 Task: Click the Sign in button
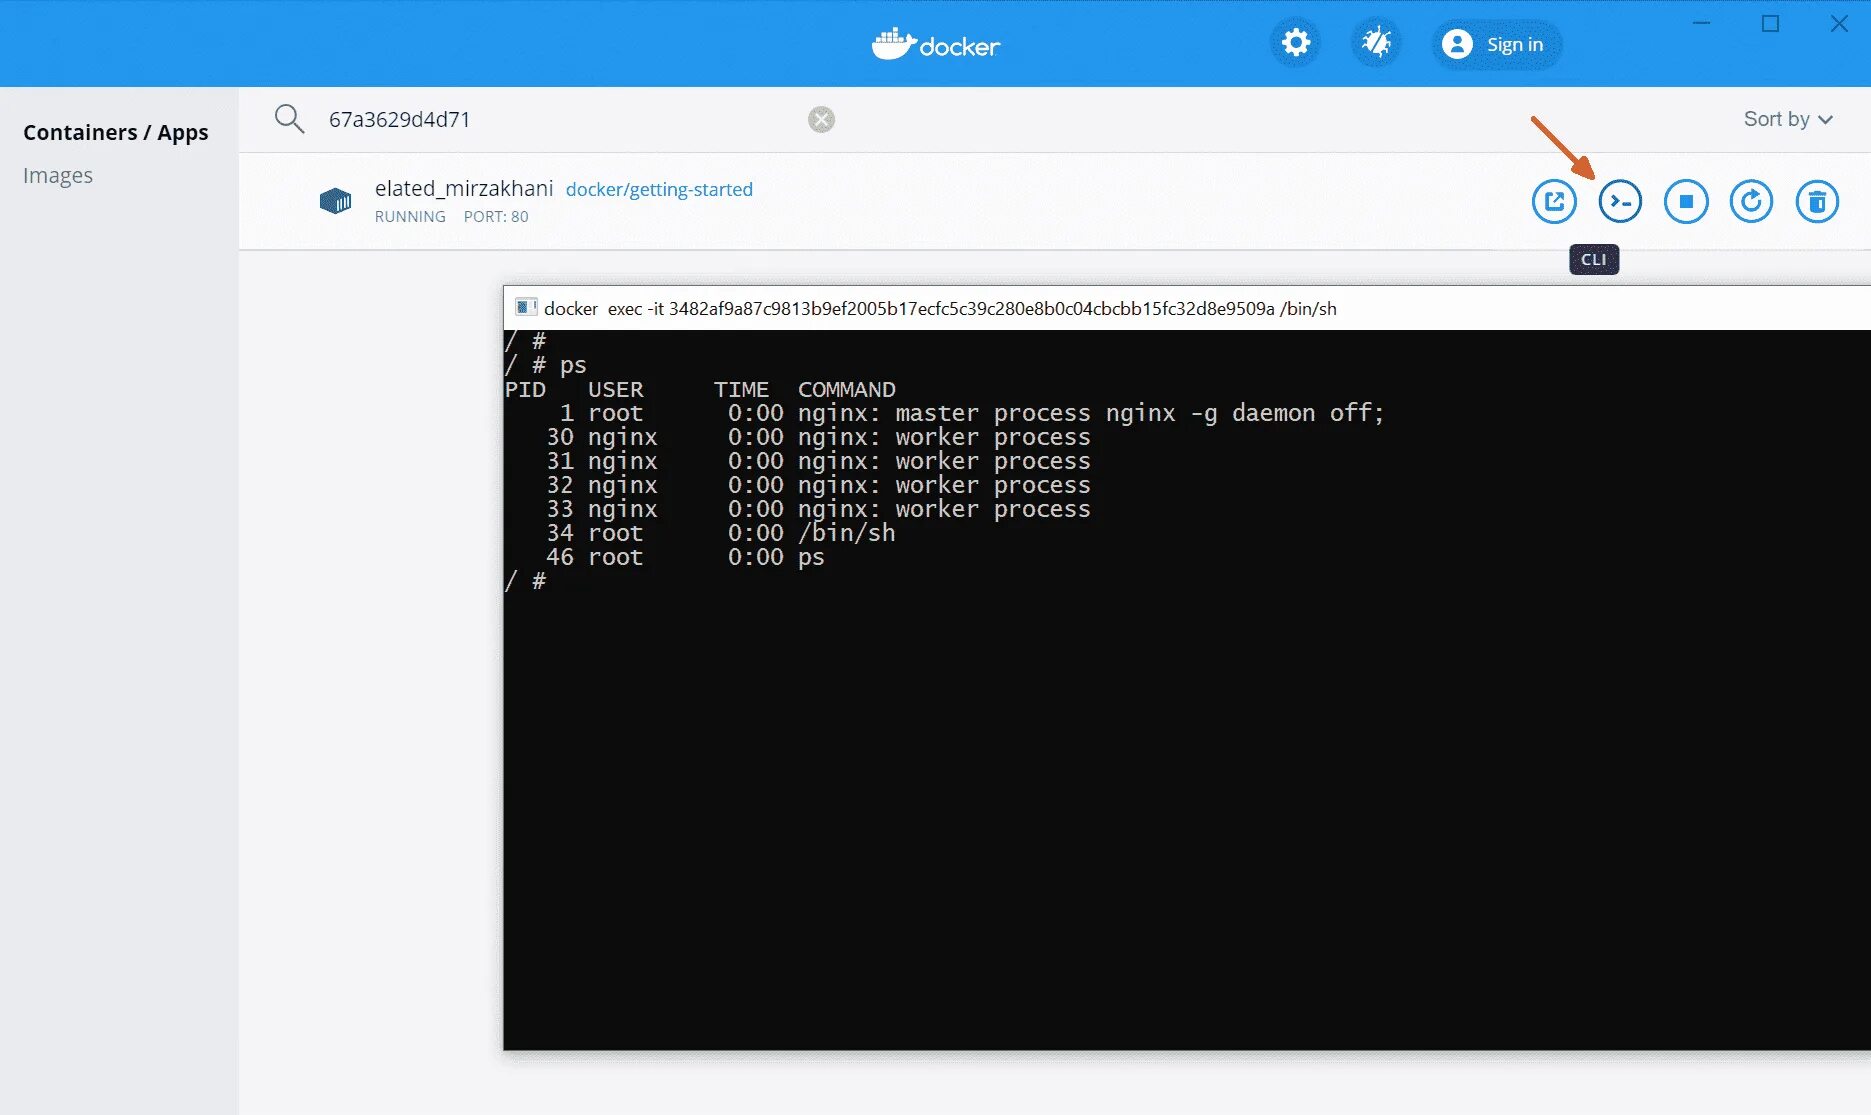click(x=1496, y=44)
